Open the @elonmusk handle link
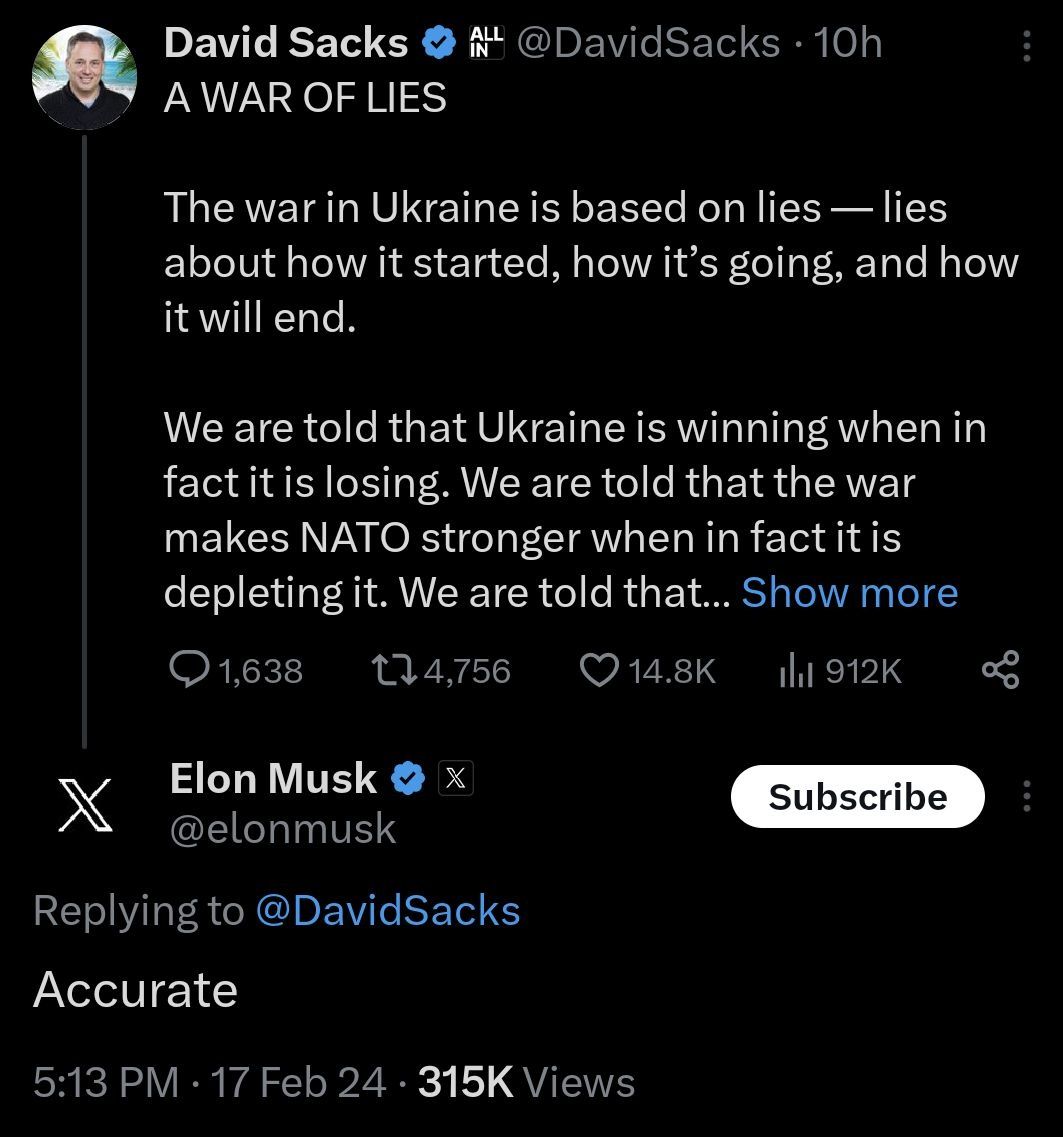This screenshot has height=1137, width=1063. point(283,829)
